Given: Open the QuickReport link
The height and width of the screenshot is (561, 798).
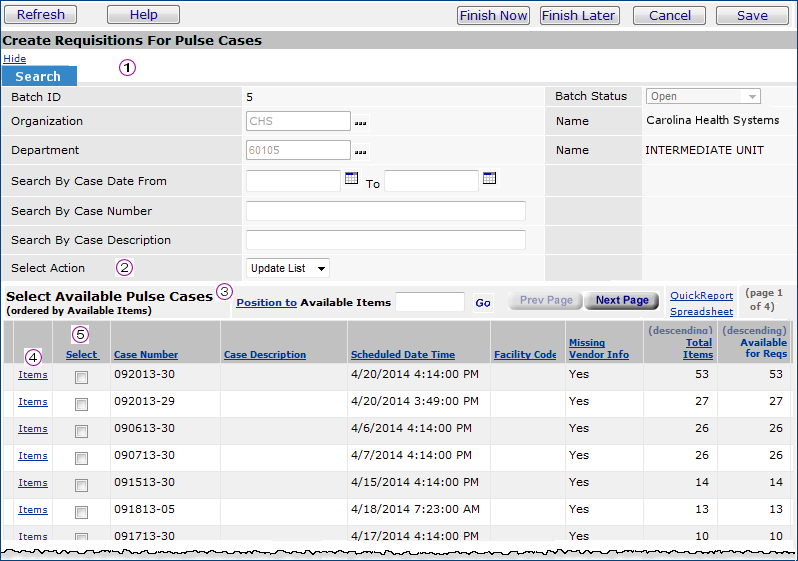Looking at the screenshot, I should point(701,295).
